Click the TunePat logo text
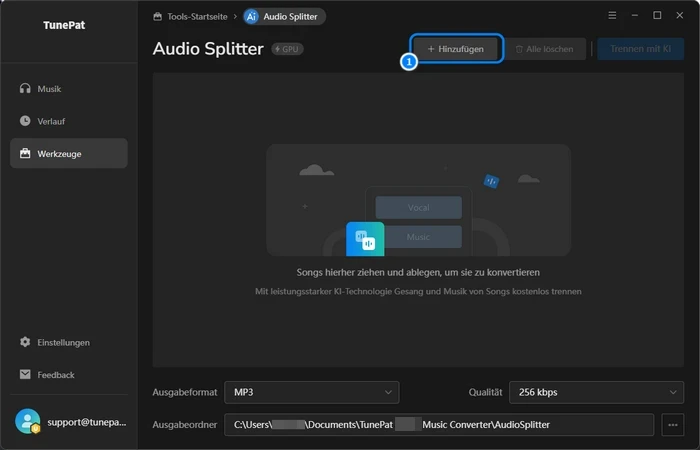 pos(64,25)
